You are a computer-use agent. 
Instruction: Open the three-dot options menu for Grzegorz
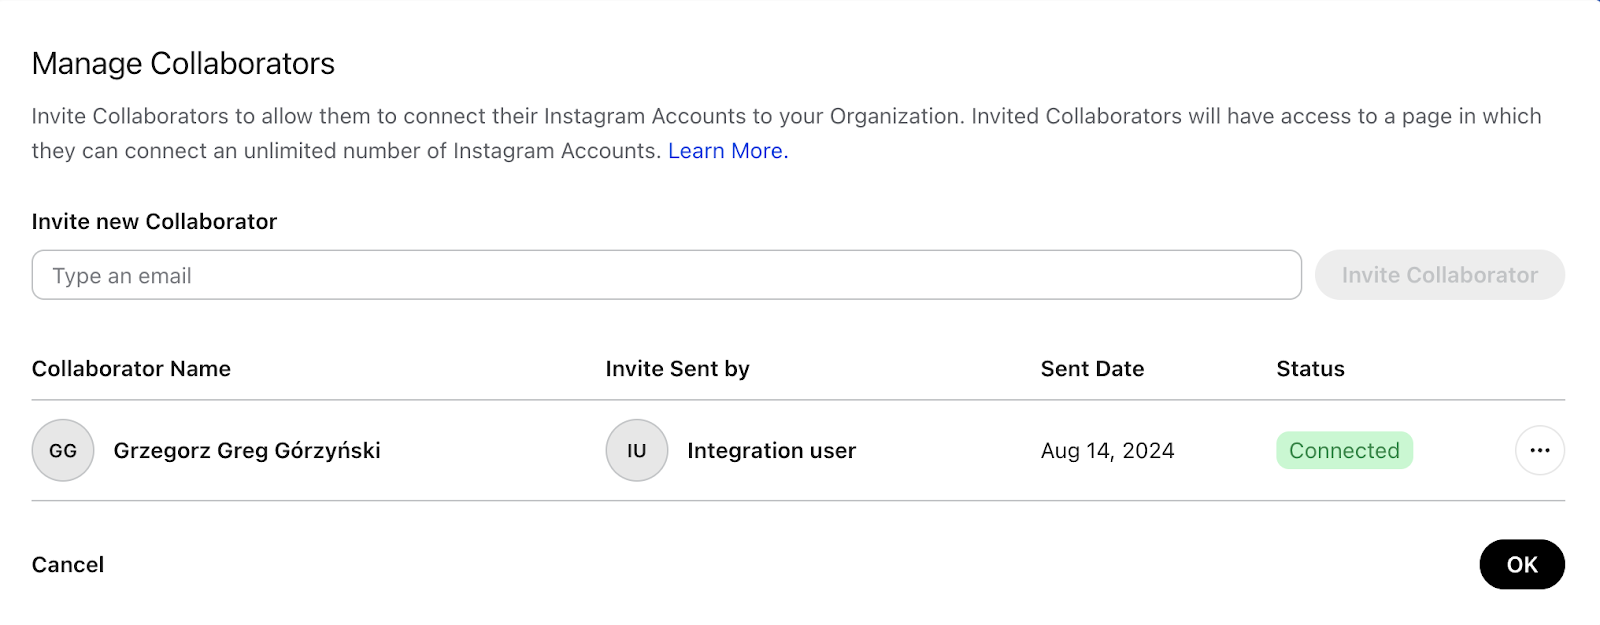[x=1540, y=450]
